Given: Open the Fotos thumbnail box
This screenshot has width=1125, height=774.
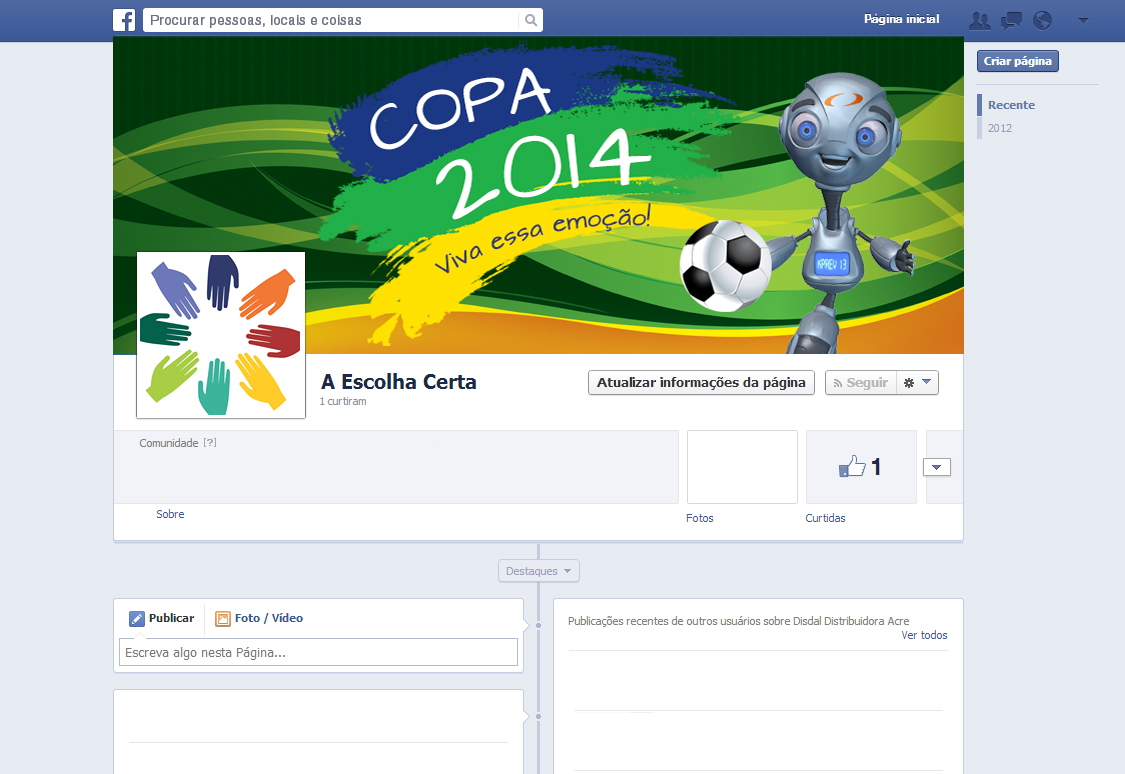Looking at the screenshot, I should 742,467.
